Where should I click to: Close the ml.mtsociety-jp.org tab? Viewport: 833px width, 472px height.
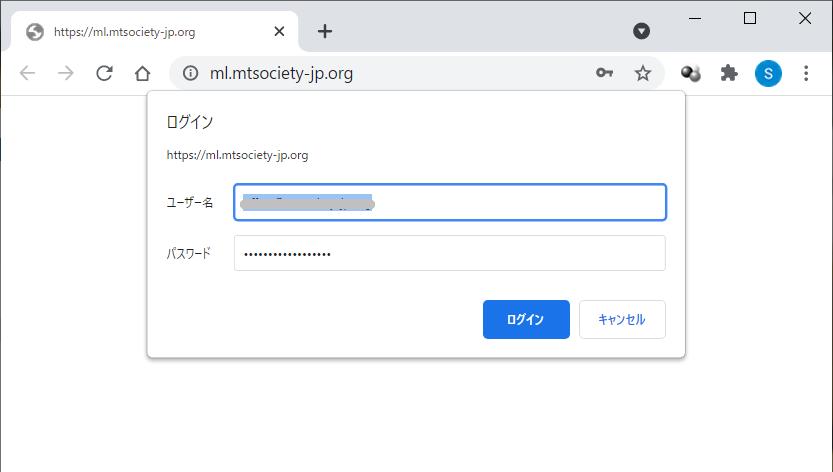[x=279, y=31]
